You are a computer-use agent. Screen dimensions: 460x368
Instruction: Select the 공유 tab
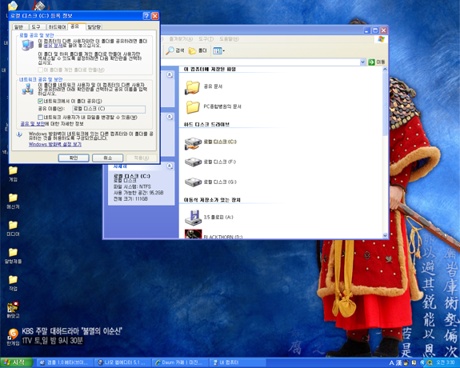(75, 26)
